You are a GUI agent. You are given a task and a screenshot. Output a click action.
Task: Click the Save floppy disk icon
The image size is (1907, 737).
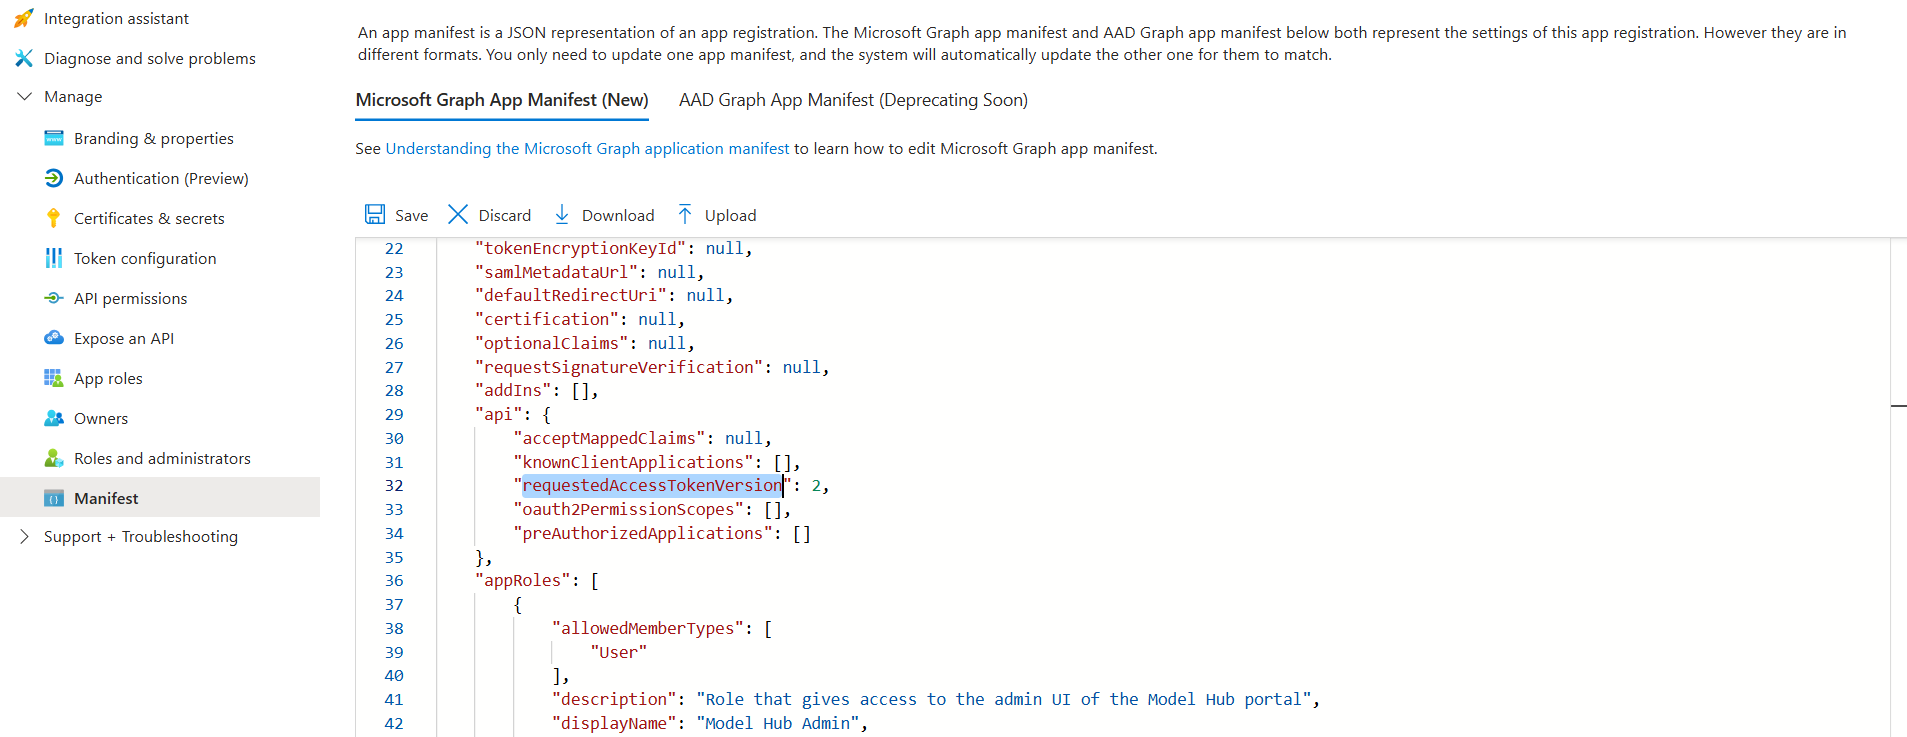375,215
